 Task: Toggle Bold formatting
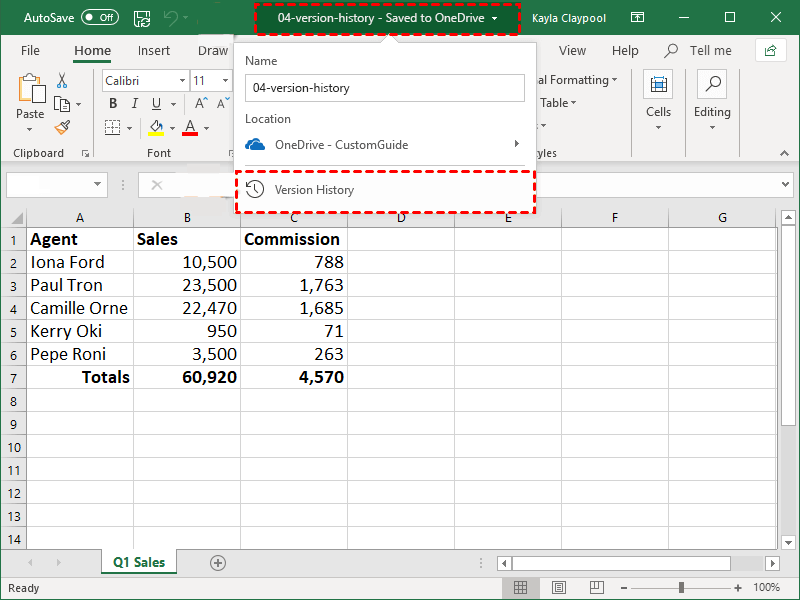point(113,104)
